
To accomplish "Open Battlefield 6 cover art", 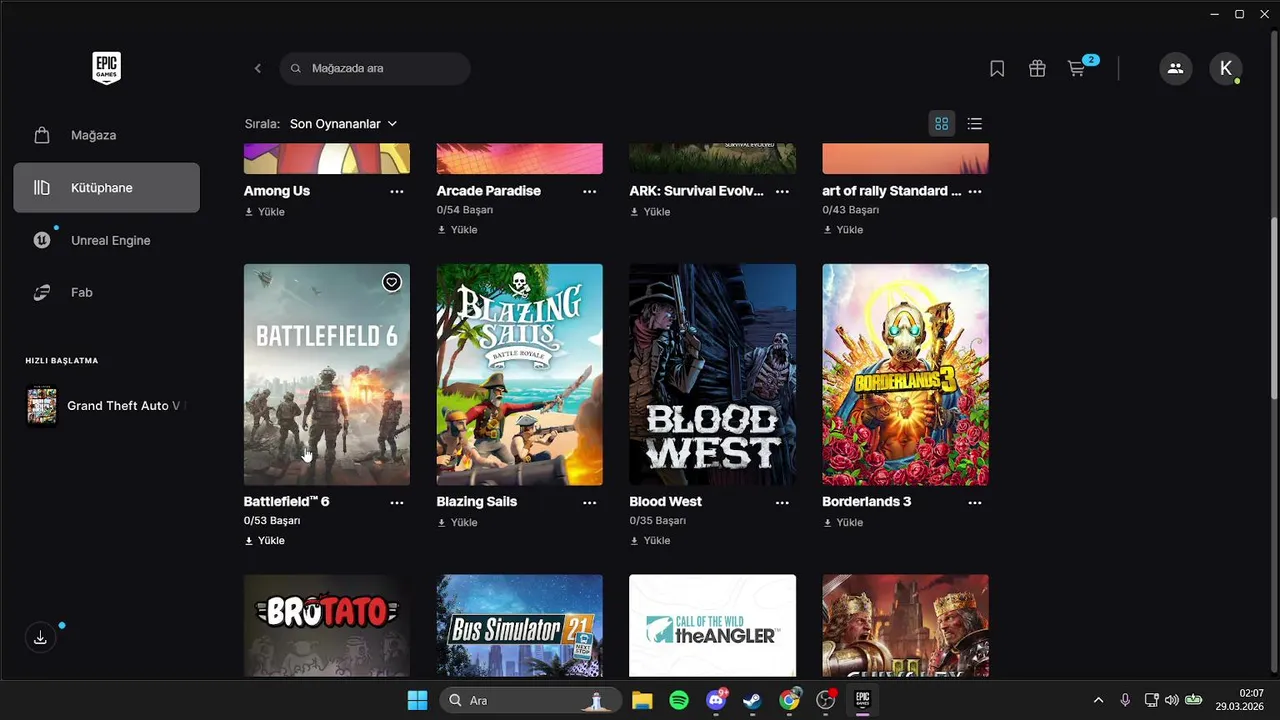I will 327,374.
